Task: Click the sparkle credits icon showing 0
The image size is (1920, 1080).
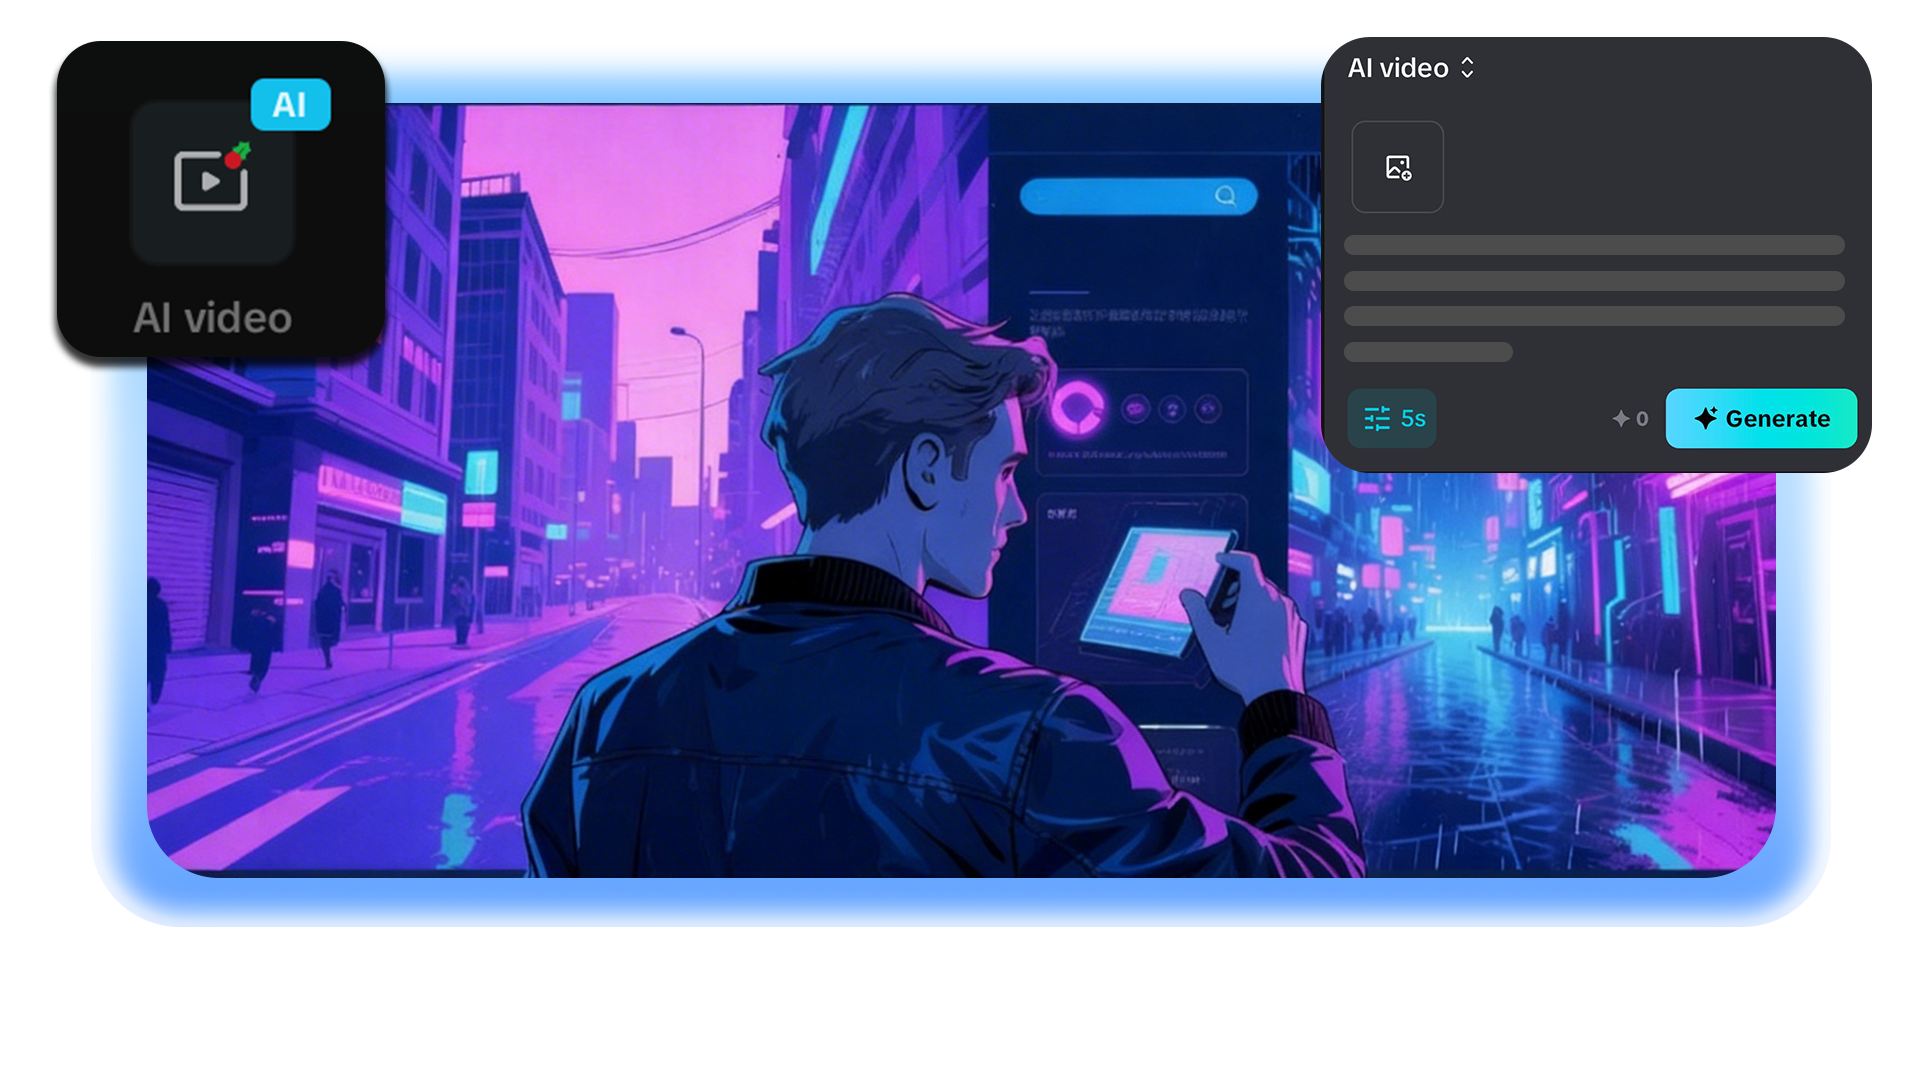Action: tap(1621, 419)
